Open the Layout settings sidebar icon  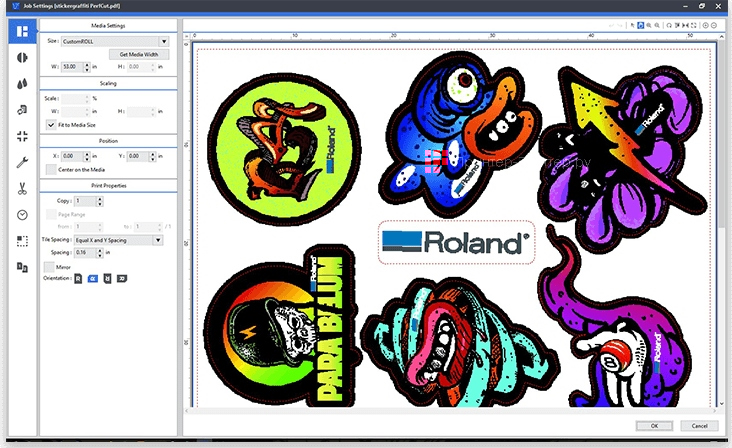20,31
